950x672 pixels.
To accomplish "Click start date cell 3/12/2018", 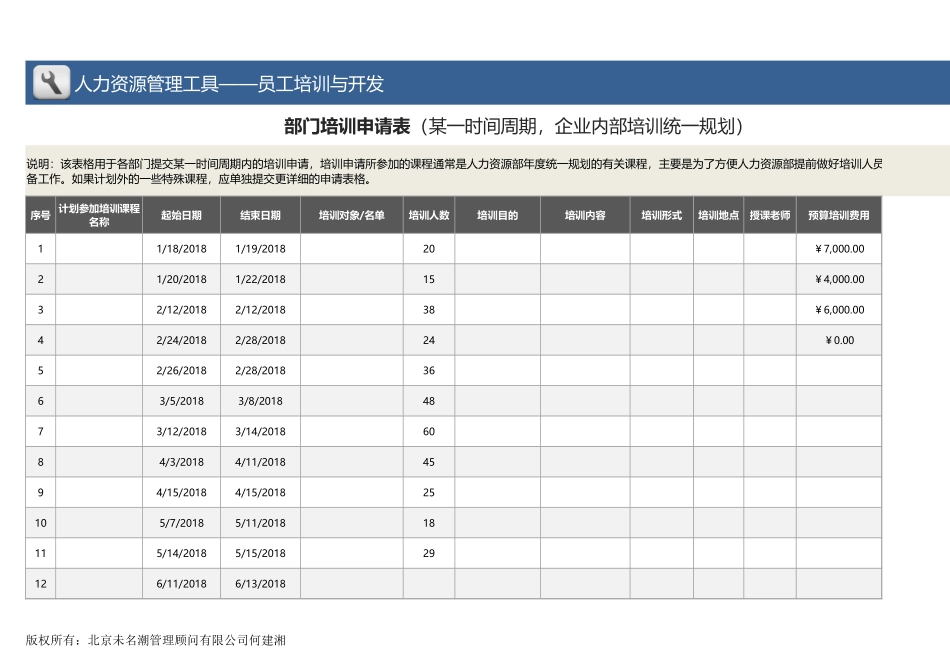I will [x=181, y=431].
